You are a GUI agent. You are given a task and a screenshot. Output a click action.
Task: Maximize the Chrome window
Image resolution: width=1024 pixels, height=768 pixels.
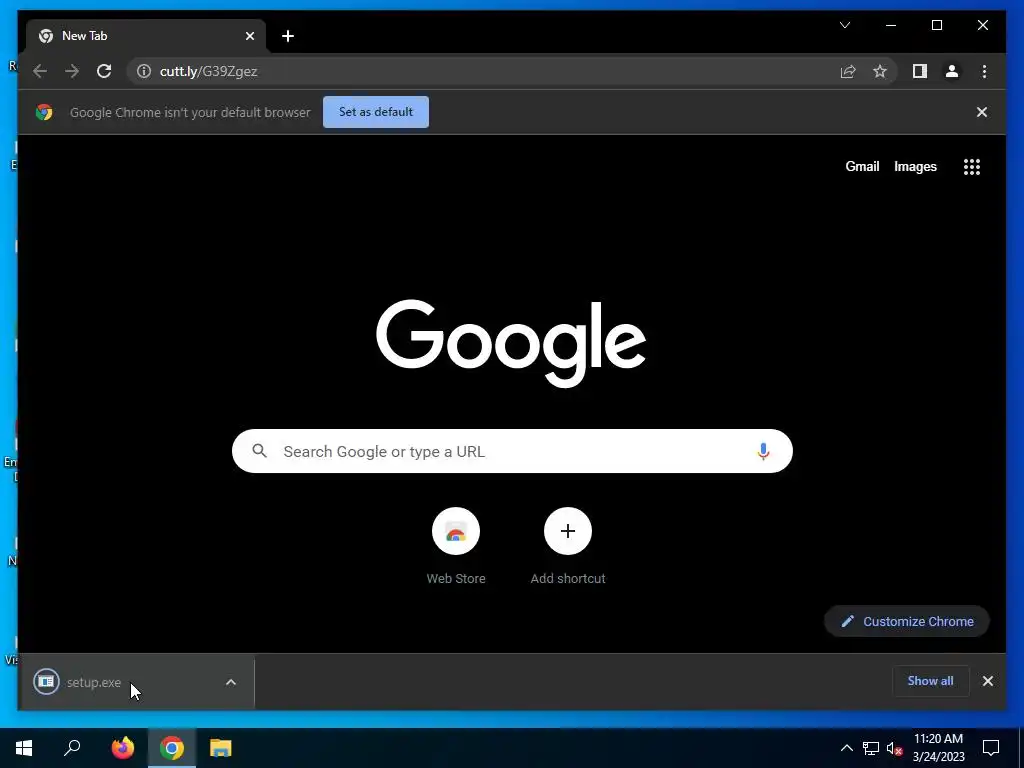[x=936, y=25]
